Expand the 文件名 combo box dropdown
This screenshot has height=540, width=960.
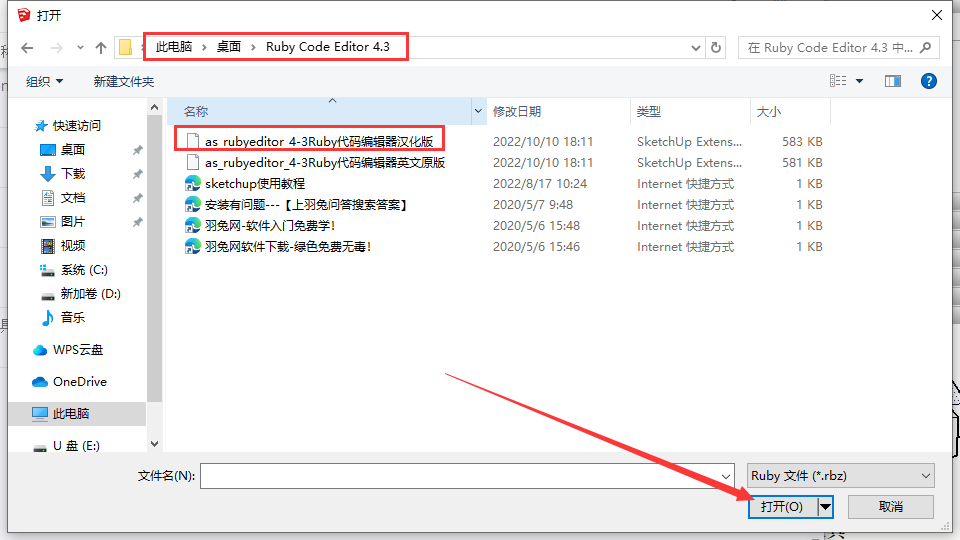point(726,476)
